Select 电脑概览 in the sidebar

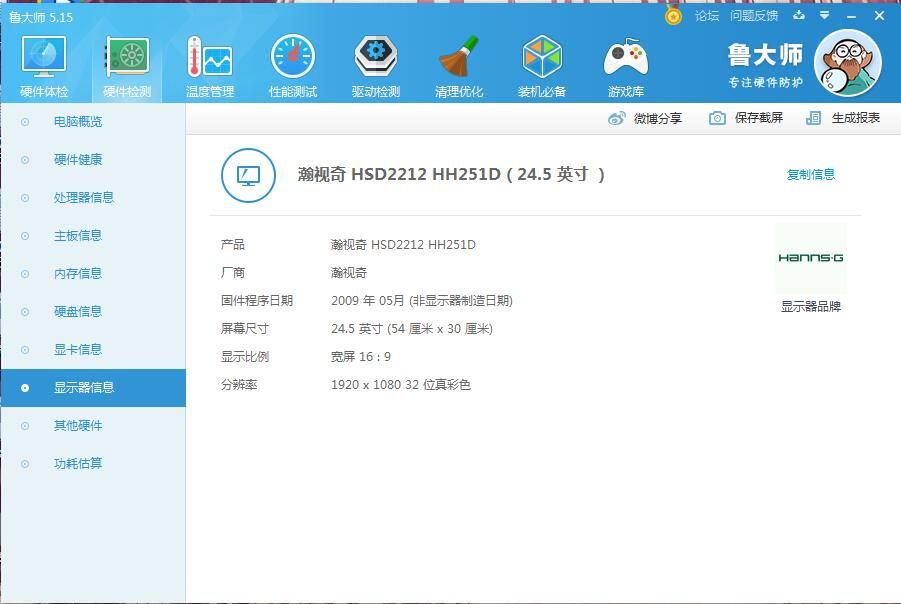(x=78, y=122)
